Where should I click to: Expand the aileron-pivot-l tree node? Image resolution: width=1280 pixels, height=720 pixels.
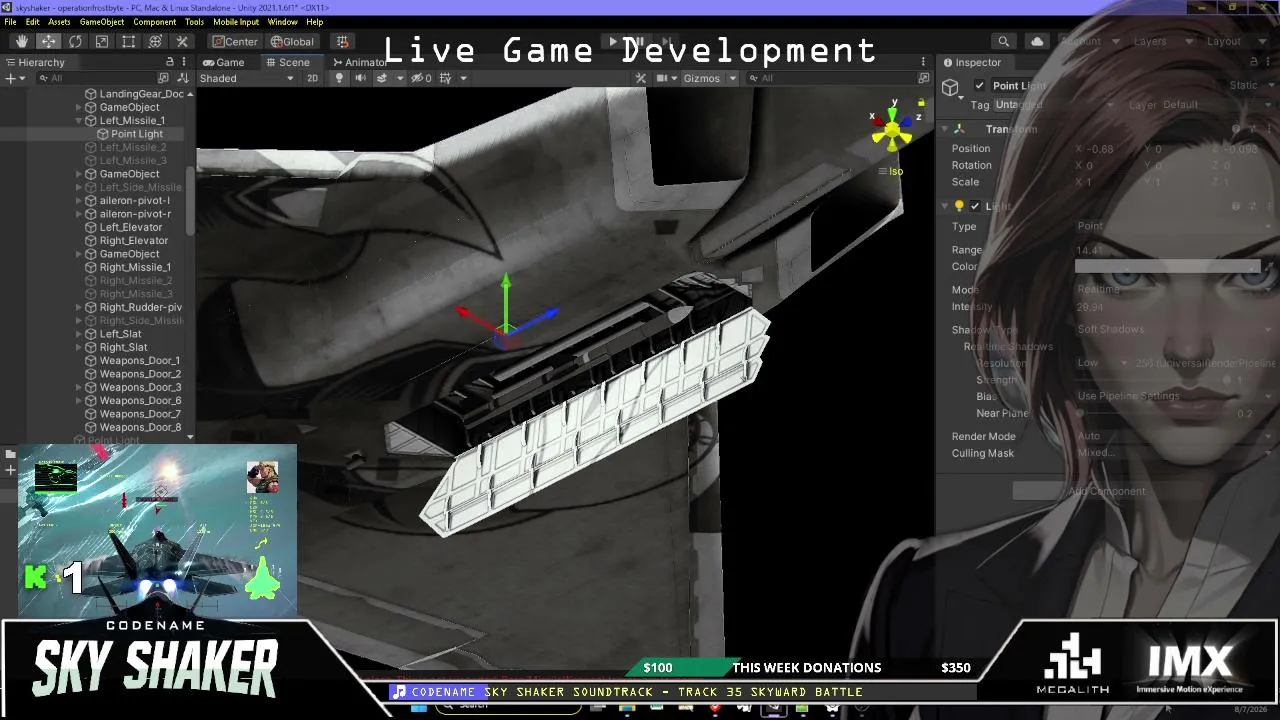(x=79, y=201)
